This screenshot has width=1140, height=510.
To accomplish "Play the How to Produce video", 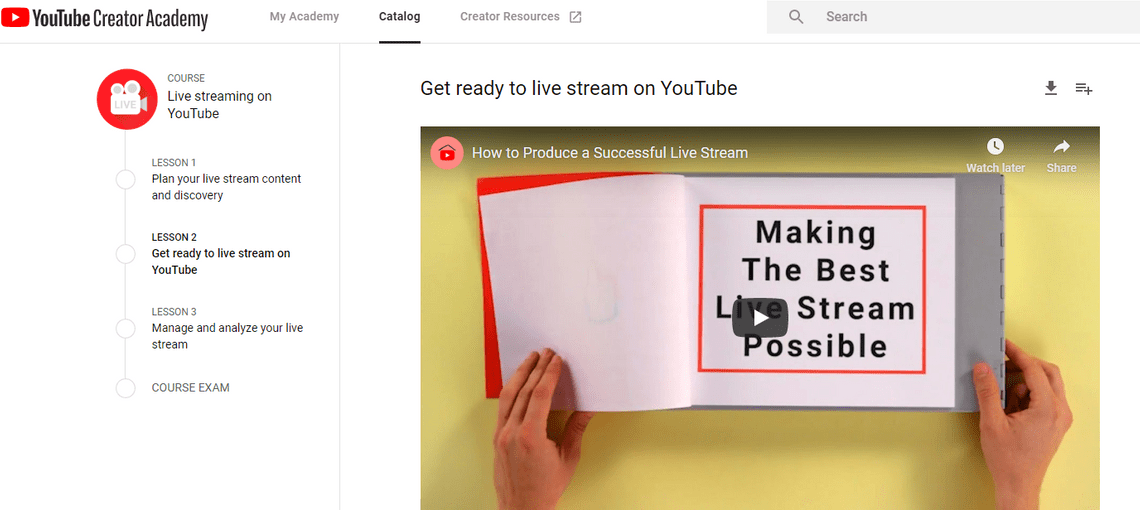I will (760, 318).
